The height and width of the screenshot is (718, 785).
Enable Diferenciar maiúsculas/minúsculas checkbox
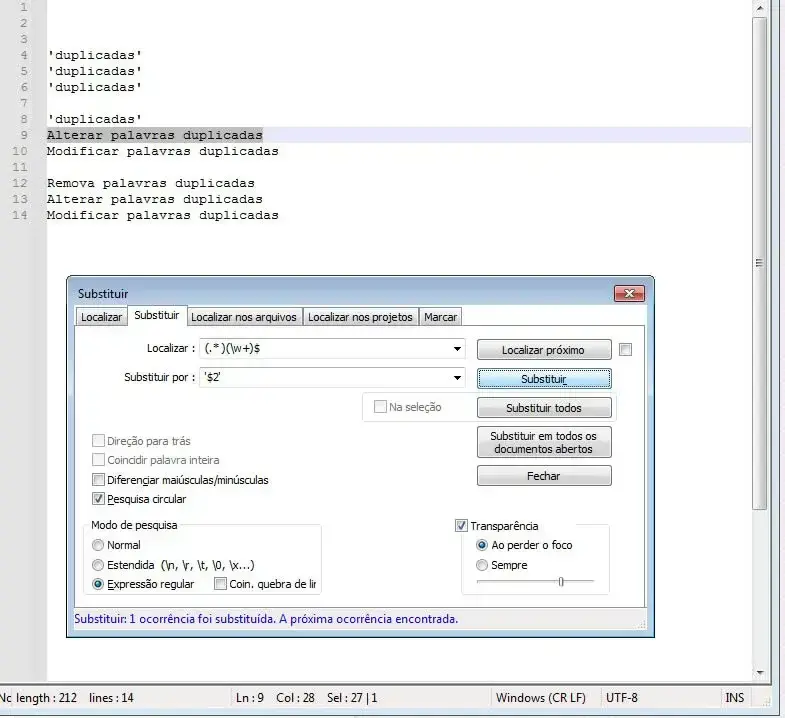(98, 480)
